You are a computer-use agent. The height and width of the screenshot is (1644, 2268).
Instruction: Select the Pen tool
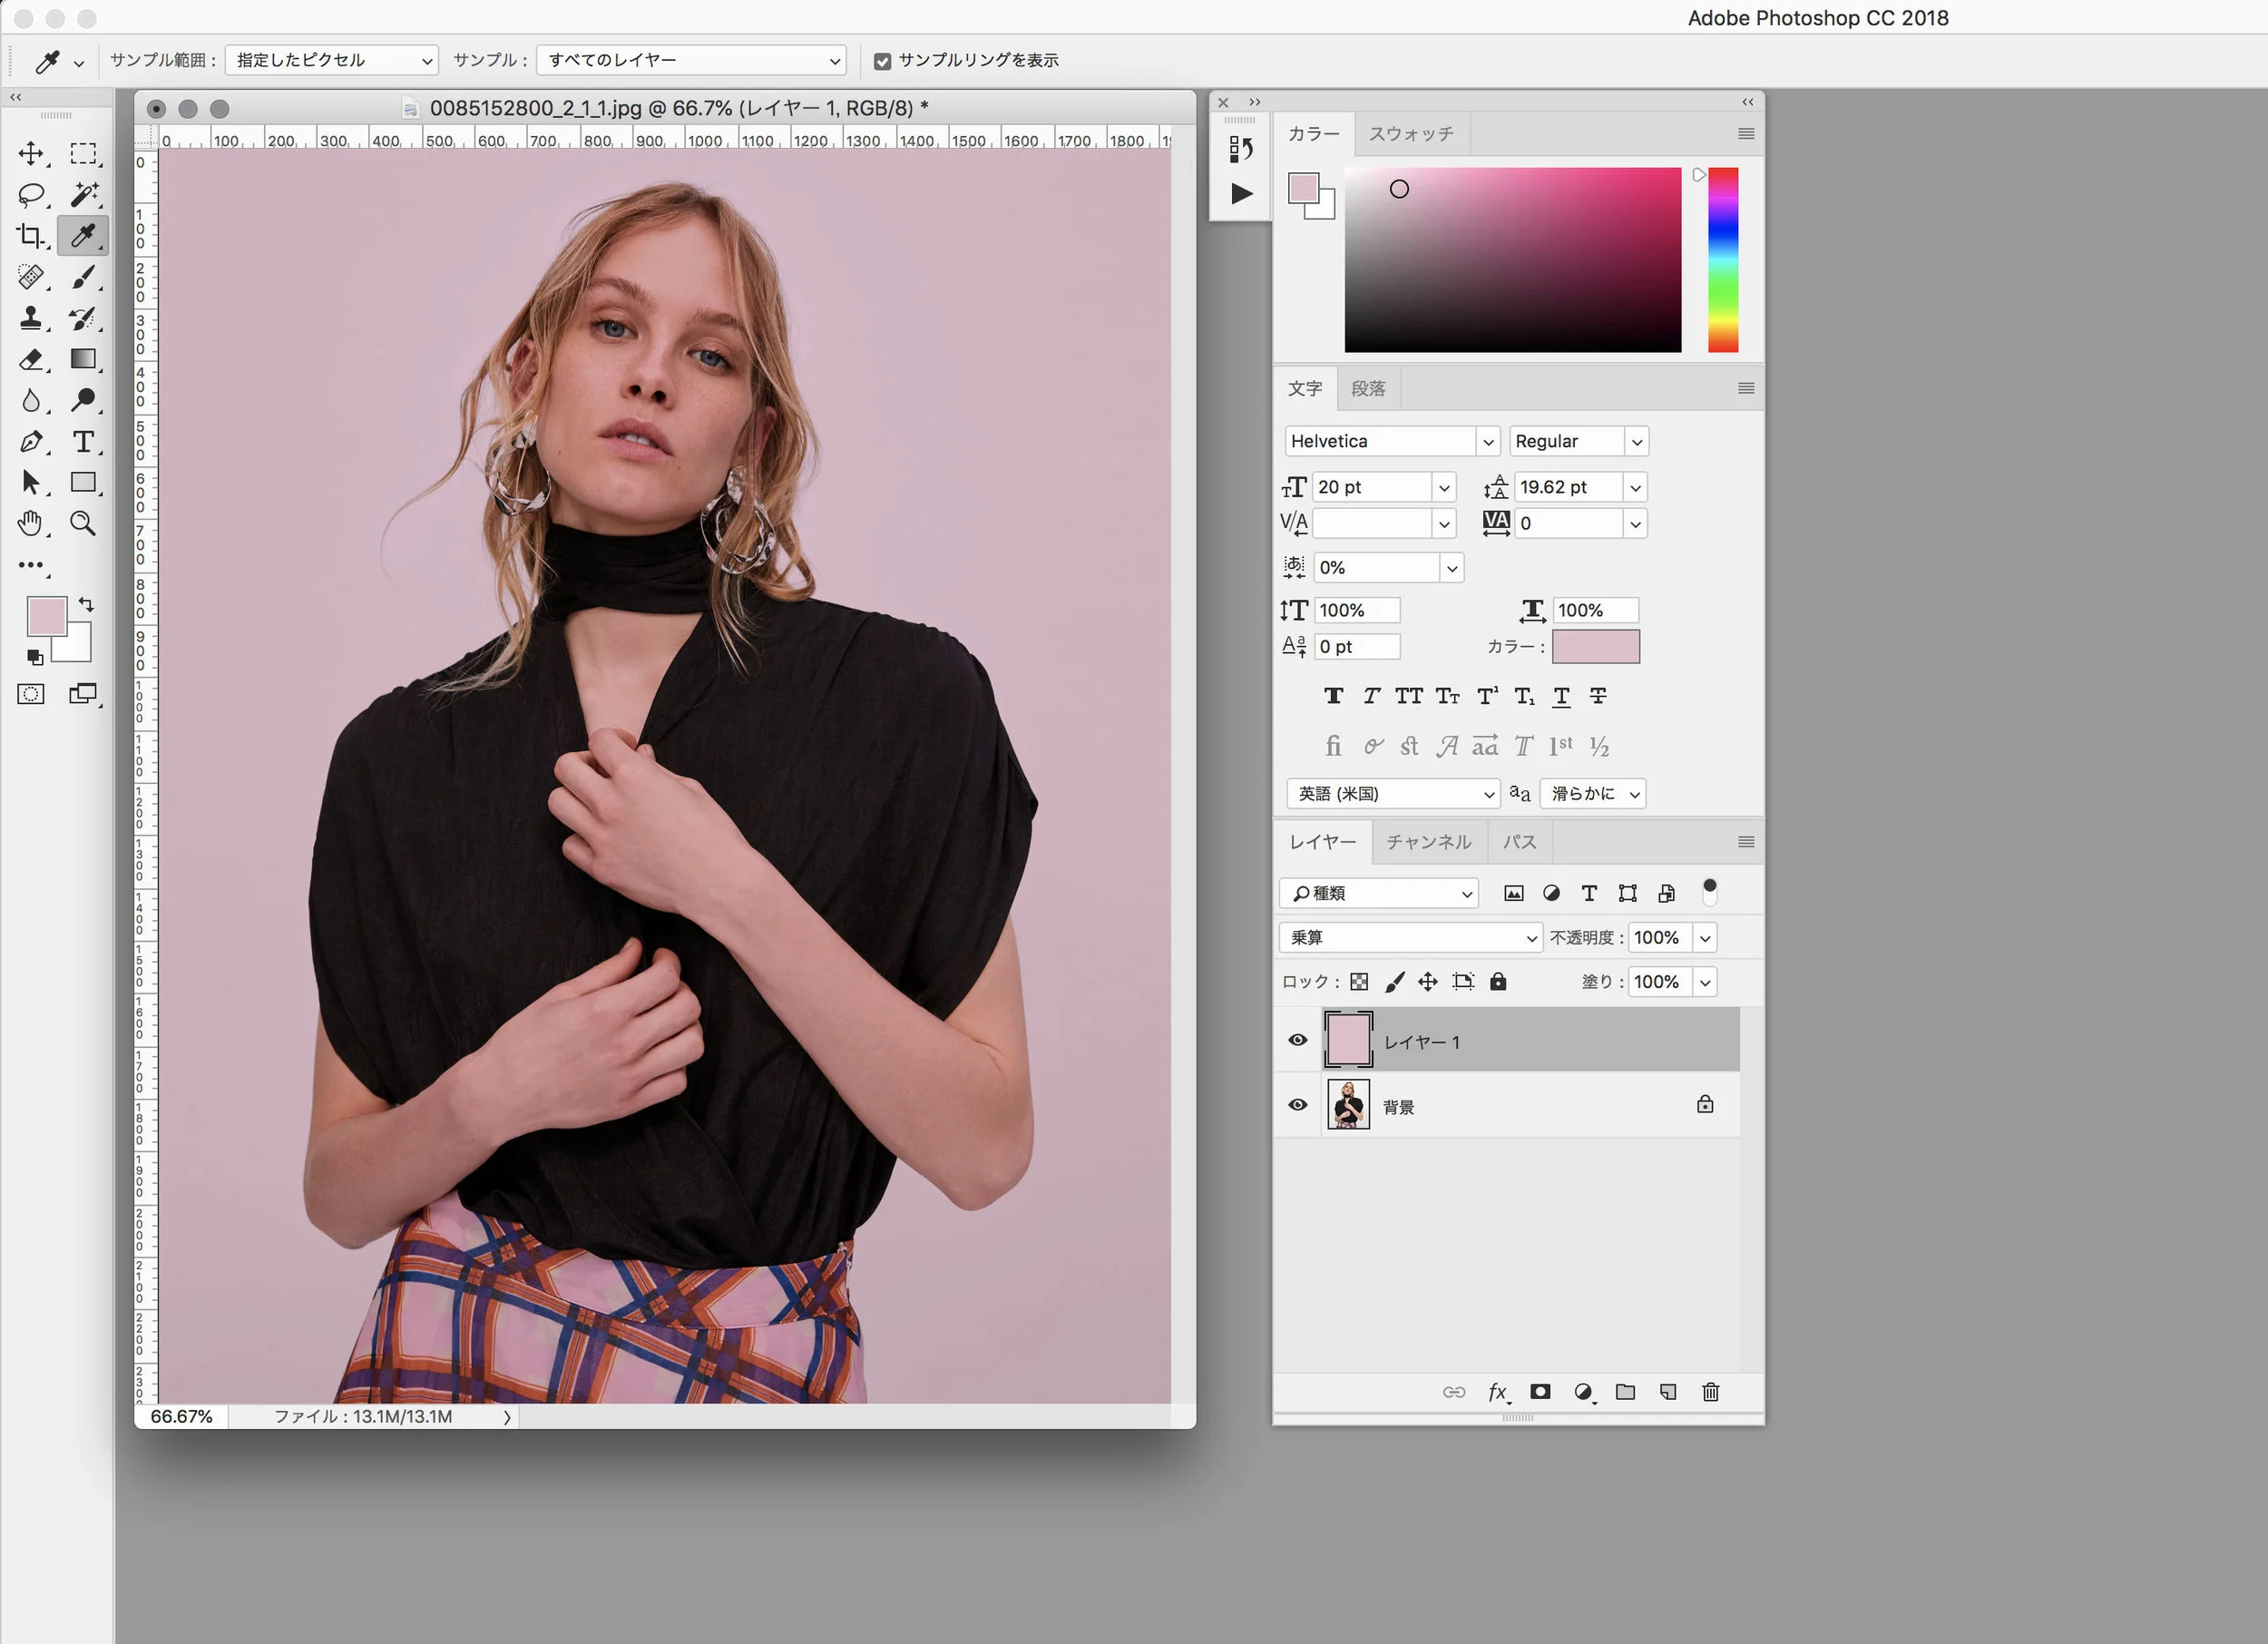click(x=31, y=442)
